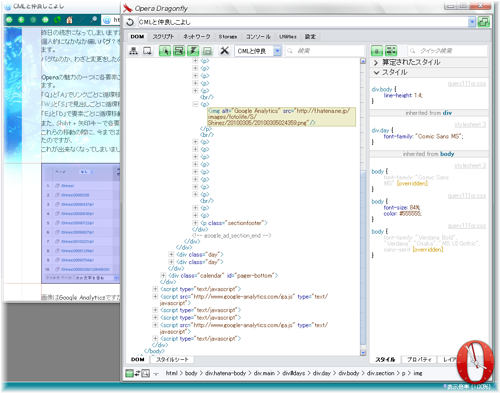The width and height of the screenshot is (500, 393).
Task: Click the green panel icon in status bar
Action: click(129, 373)
